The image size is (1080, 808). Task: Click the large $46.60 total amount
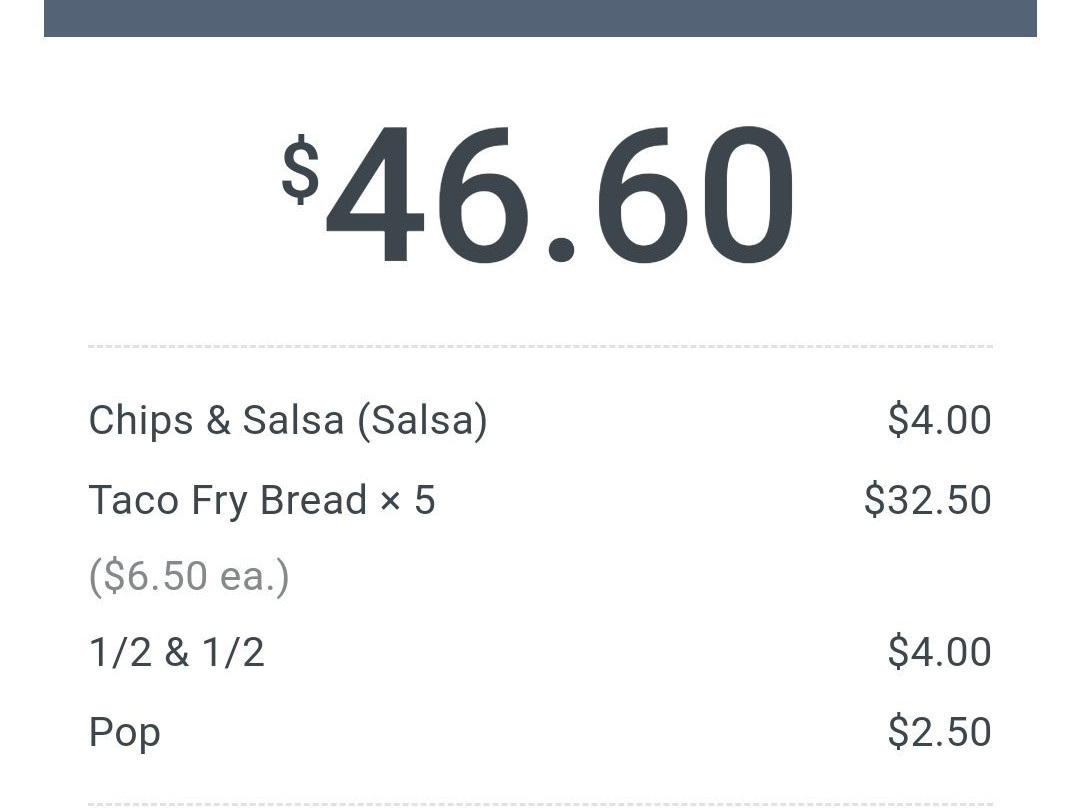pyautogui.click(x=560, y=195)
